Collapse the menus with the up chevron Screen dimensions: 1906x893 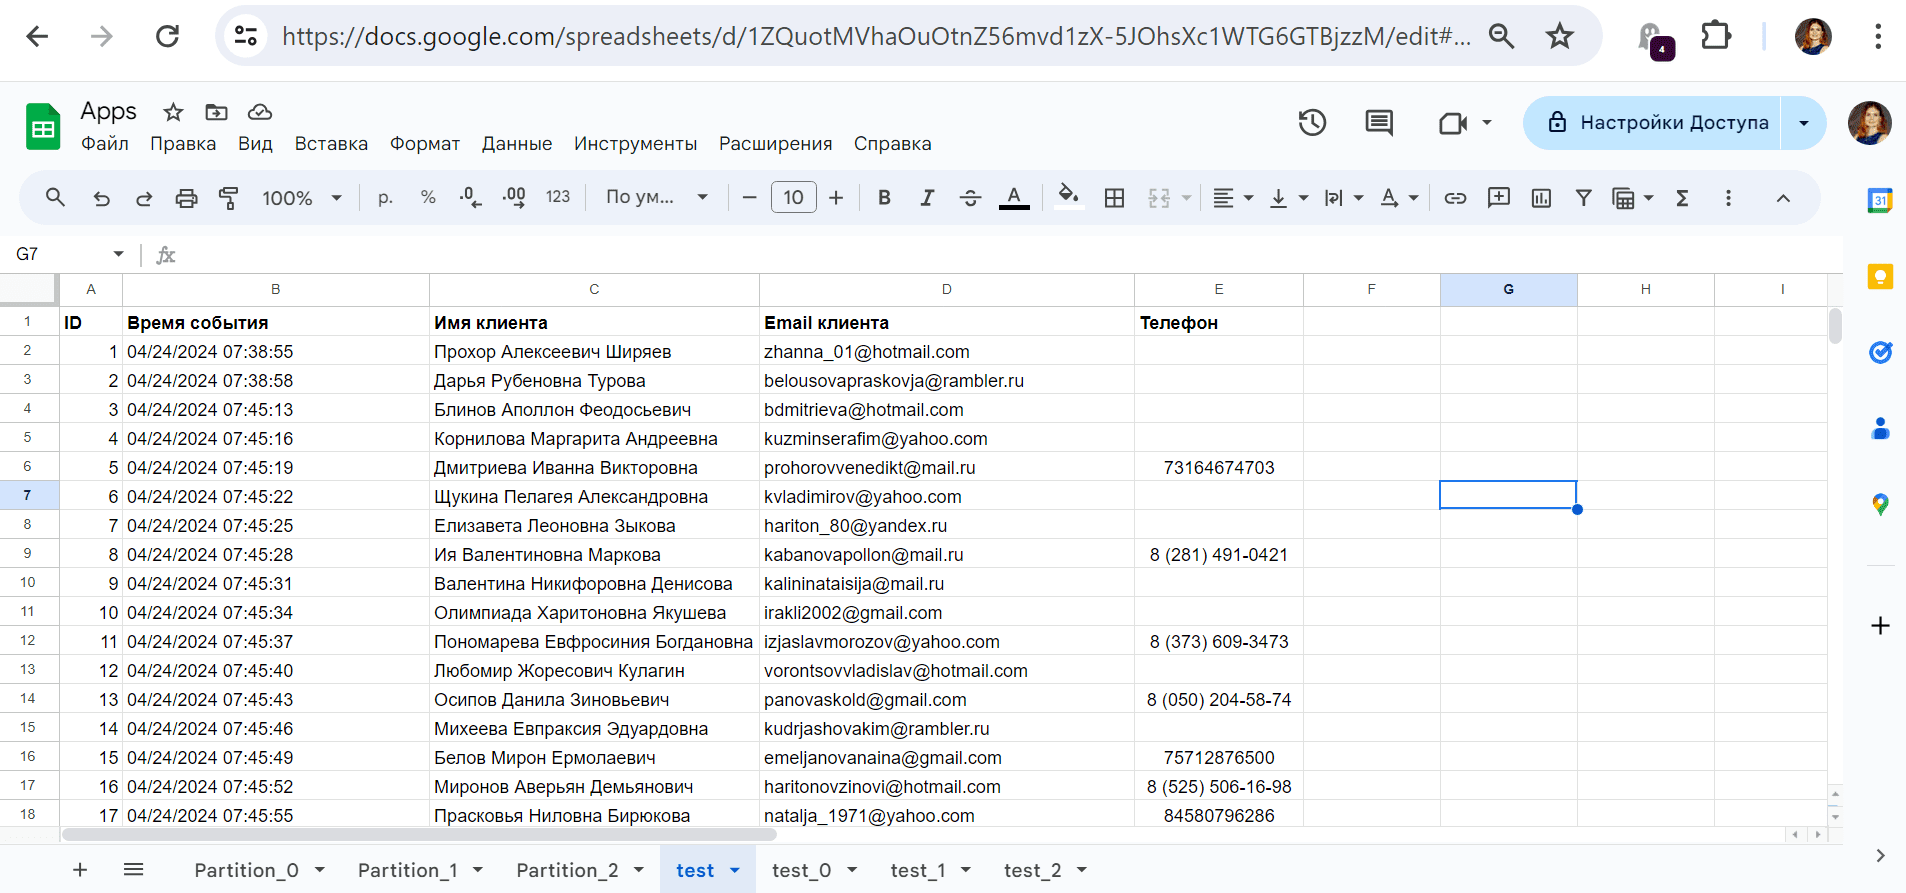tap(1783, 198)
